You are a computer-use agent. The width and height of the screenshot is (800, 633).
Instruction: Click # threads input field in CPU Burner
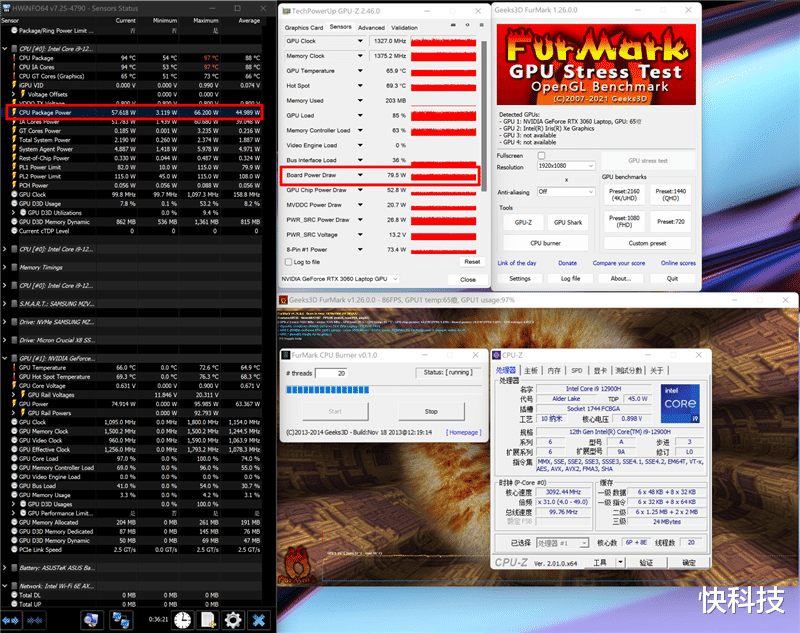pos(331,373)
